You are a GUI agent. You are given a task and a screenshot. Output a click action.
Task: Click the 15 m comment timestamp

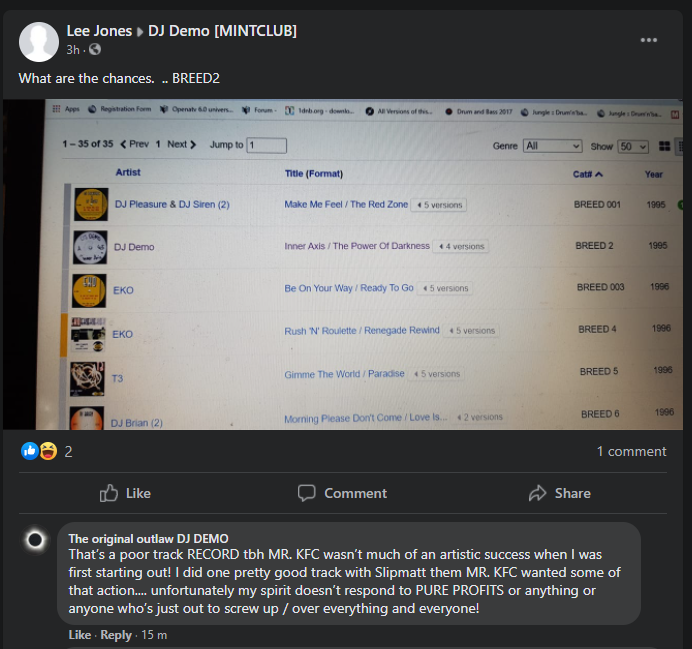154,635
